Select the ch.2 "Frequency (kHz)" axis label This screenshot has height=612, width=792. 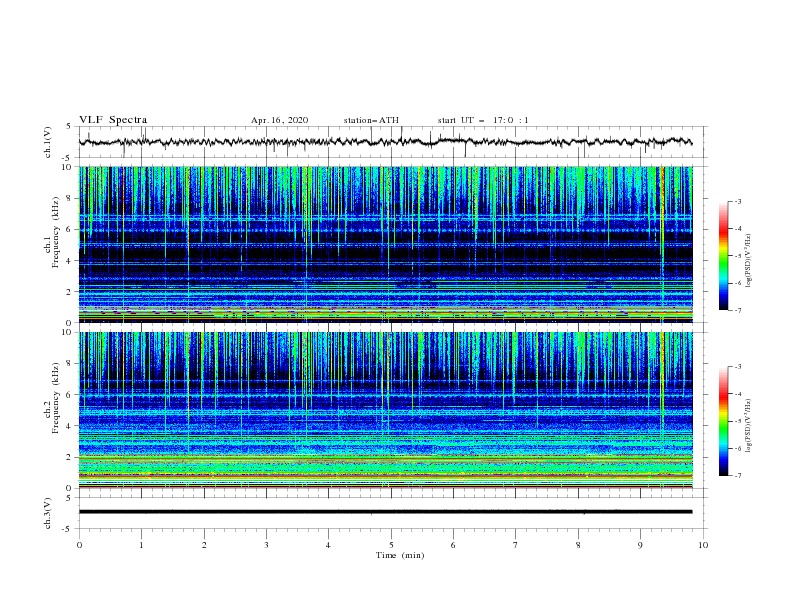pos(56,398)
